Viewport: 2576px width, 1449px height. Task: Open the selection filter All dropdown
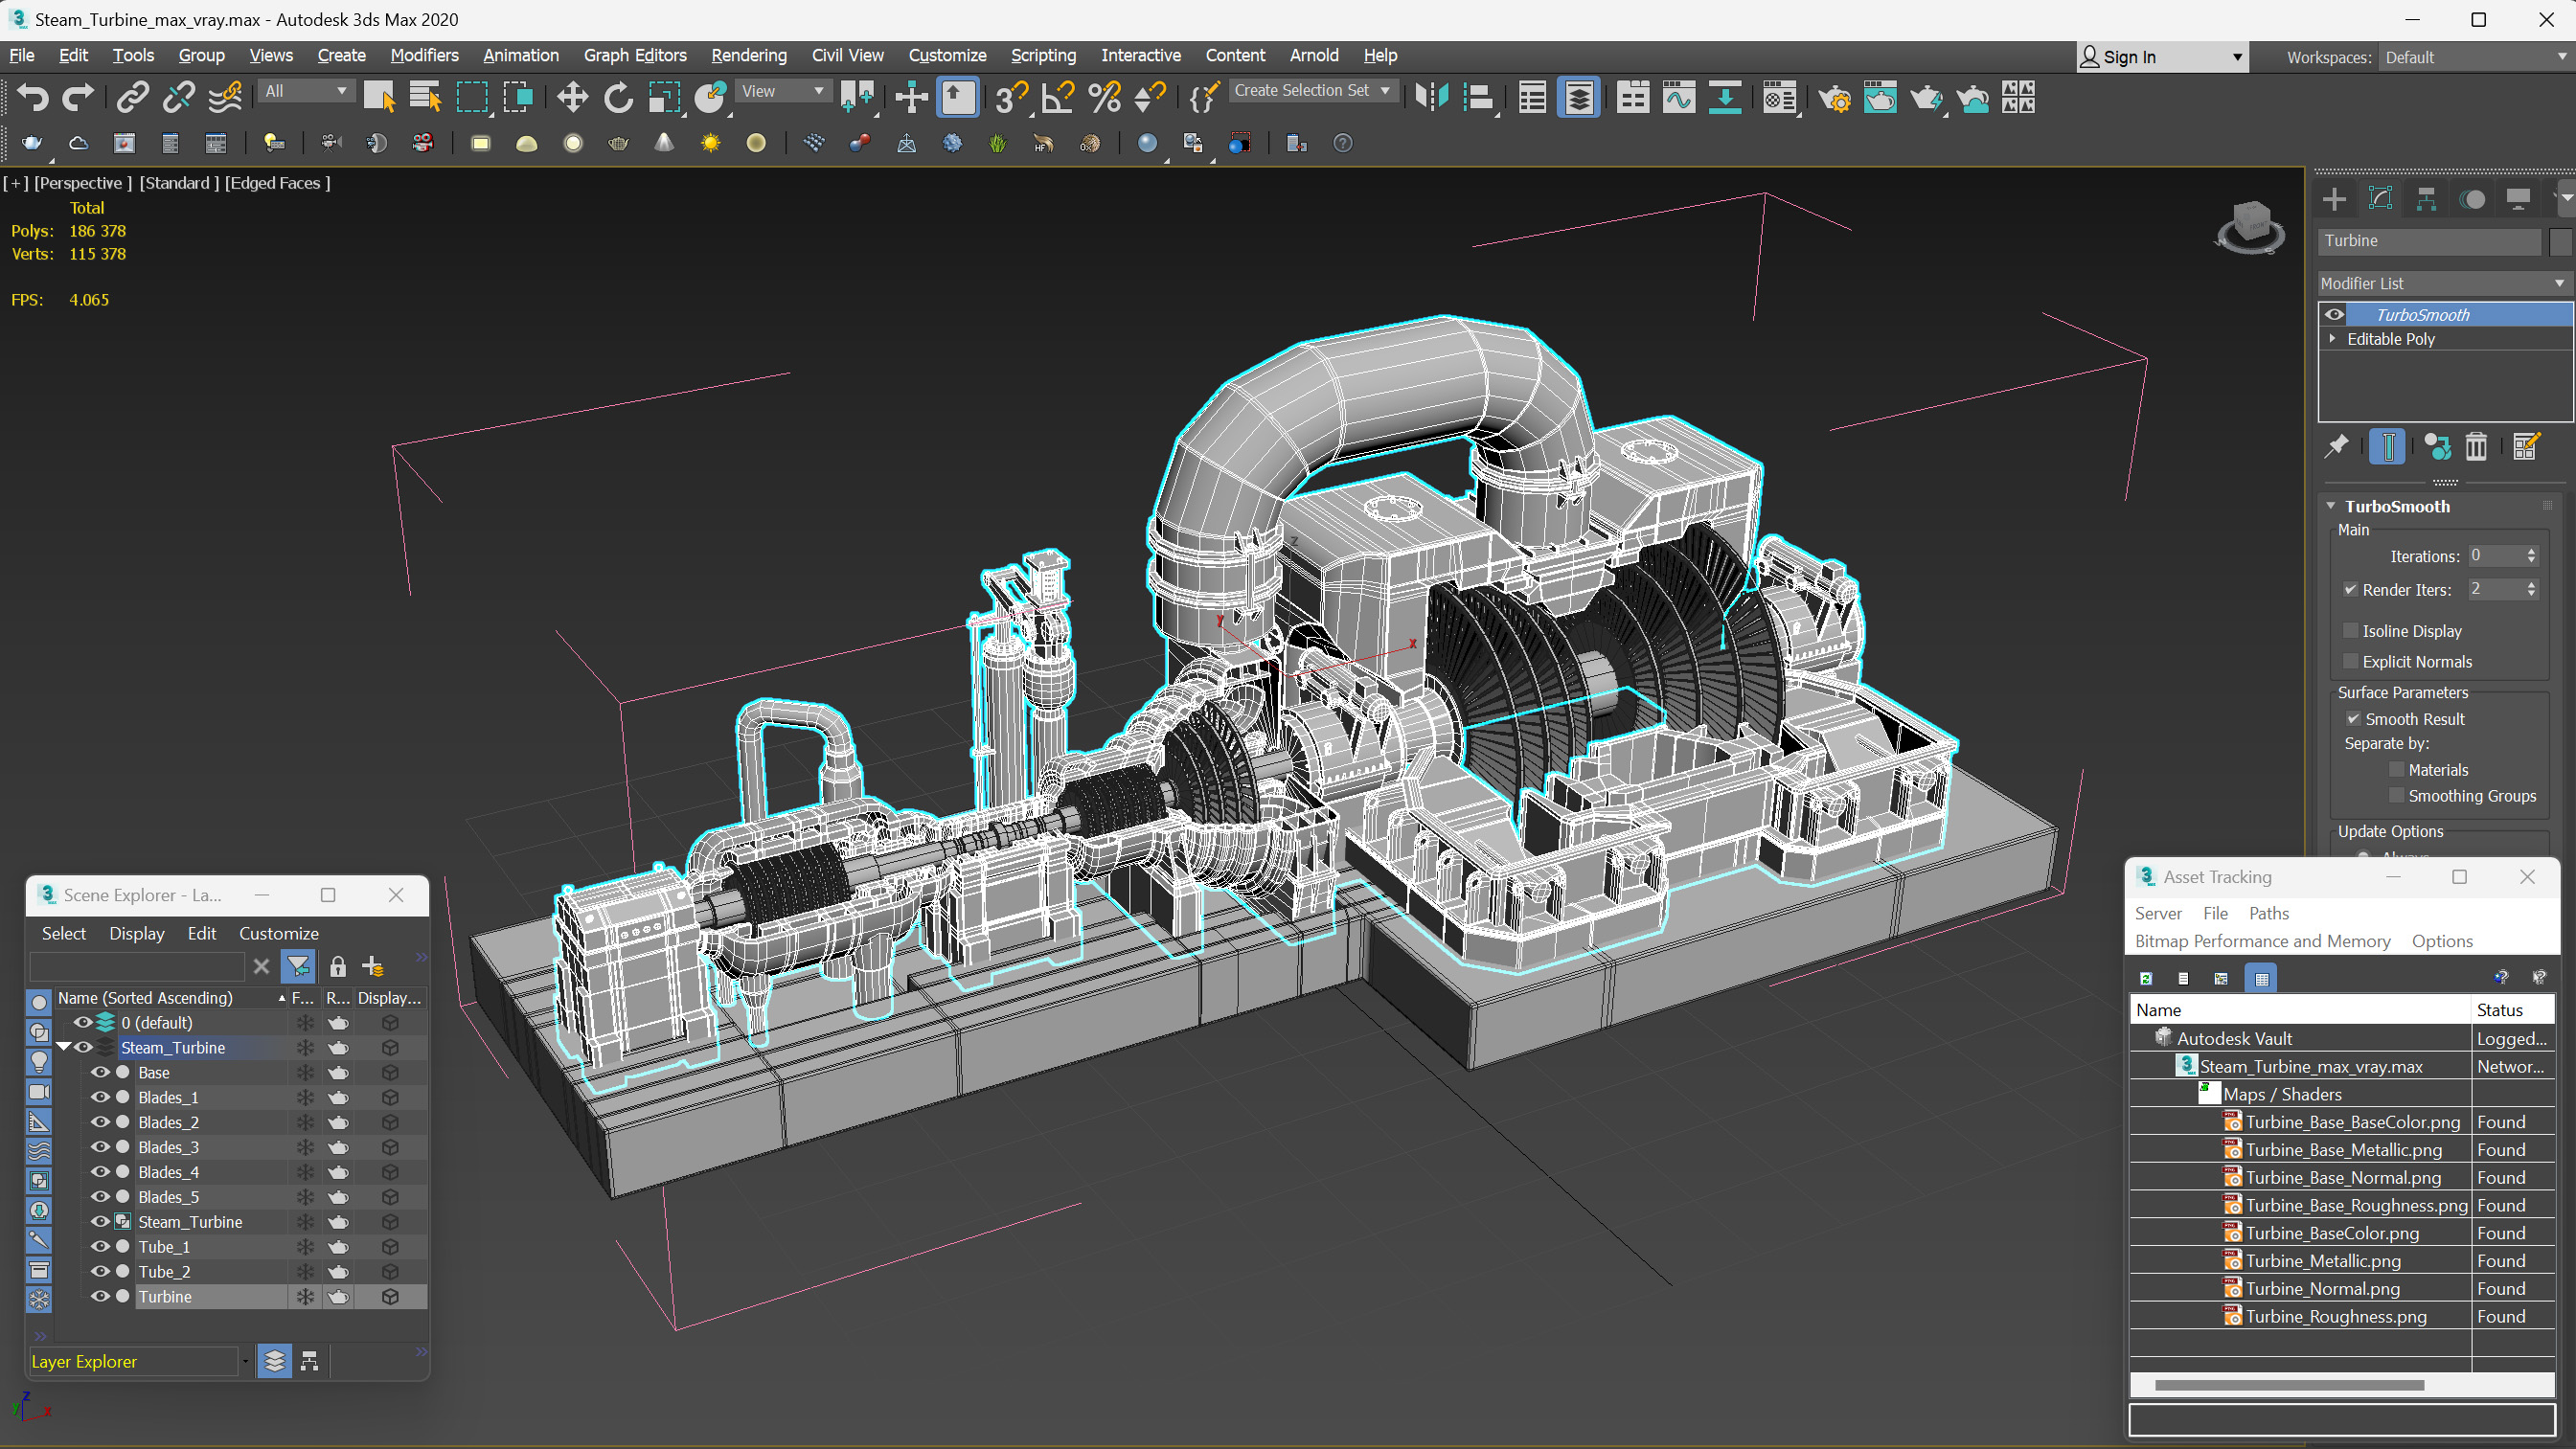pos(306,91)
